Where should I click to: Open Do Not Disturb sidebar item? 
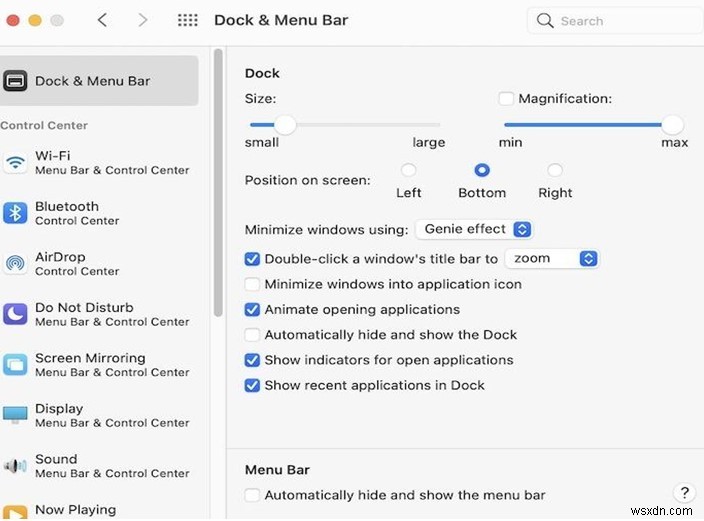coord(99,314)
